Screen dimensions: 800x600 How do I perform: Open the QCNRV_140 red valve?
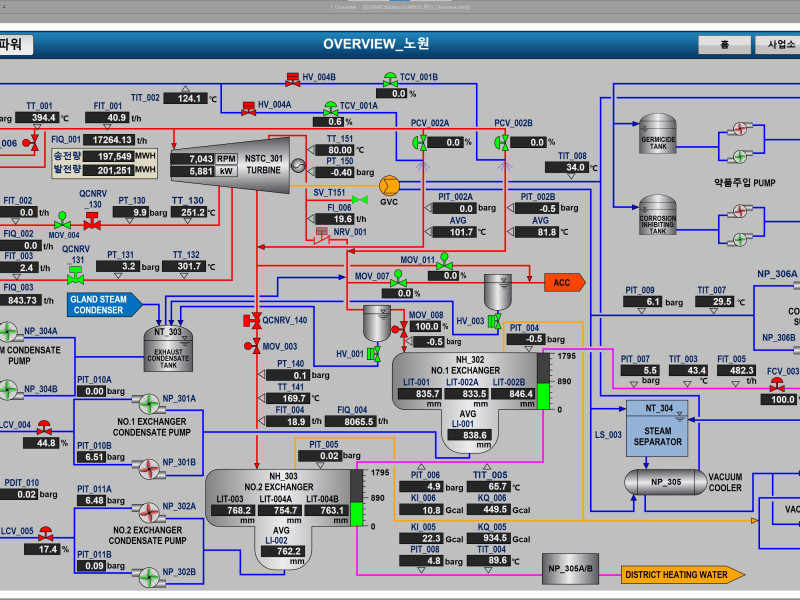(x=253, y=320)
